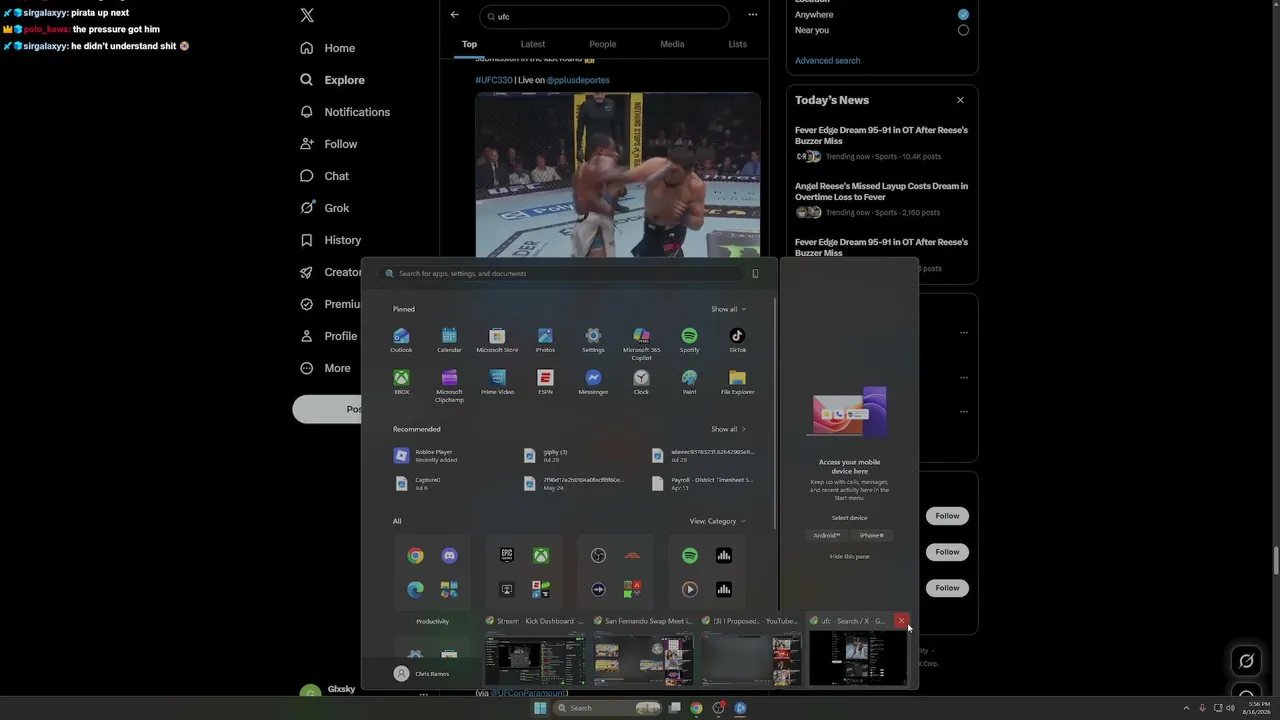Click the X search box containing ufc
The image size is (1280, 720).
(x=604, y=16)
